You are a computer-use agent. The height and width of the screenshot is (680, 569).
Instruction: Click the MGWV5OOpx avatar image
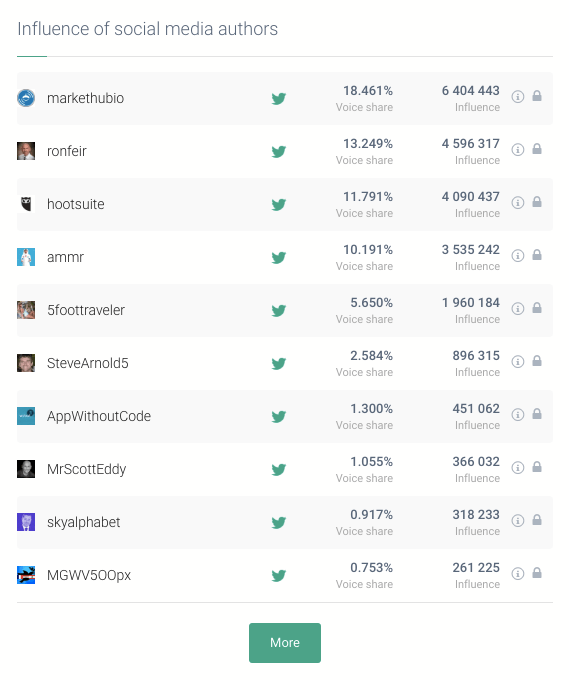[x=26, y=575]
